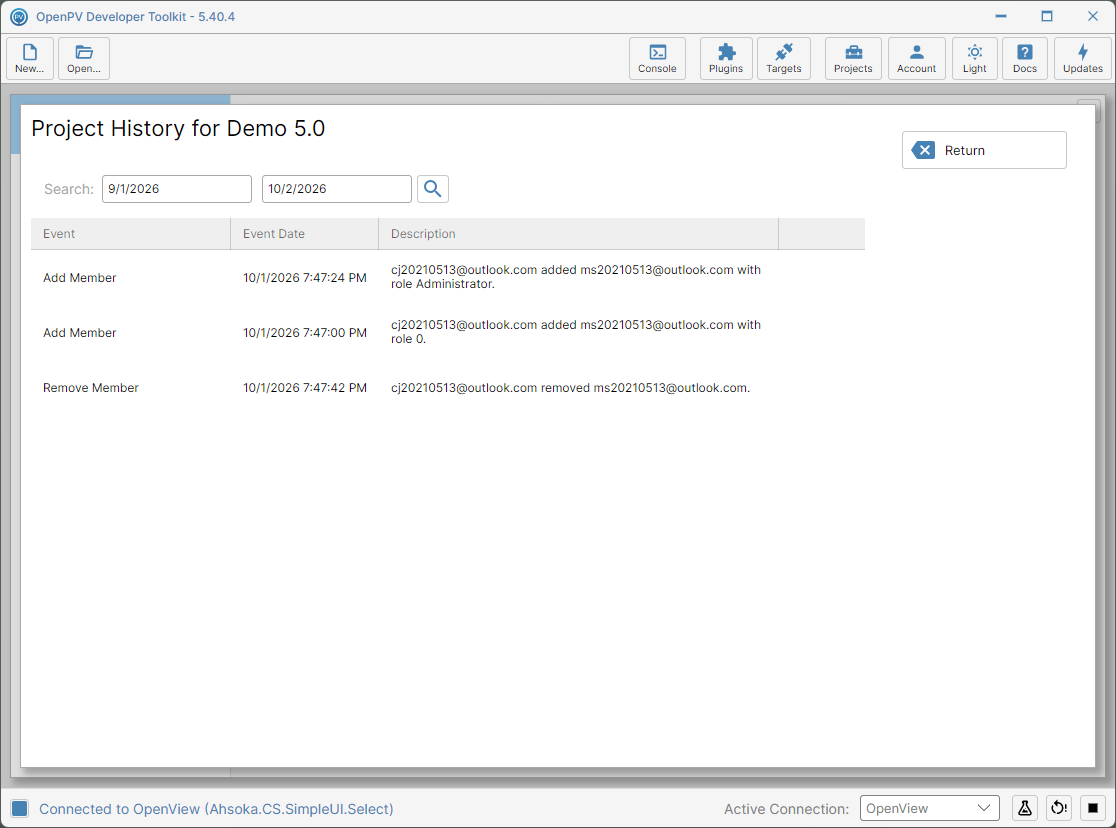The height and width of the screenshot is (828, 1116).
Task: Click the Connected to OpenView status text
Action: (x=216, y=809)
